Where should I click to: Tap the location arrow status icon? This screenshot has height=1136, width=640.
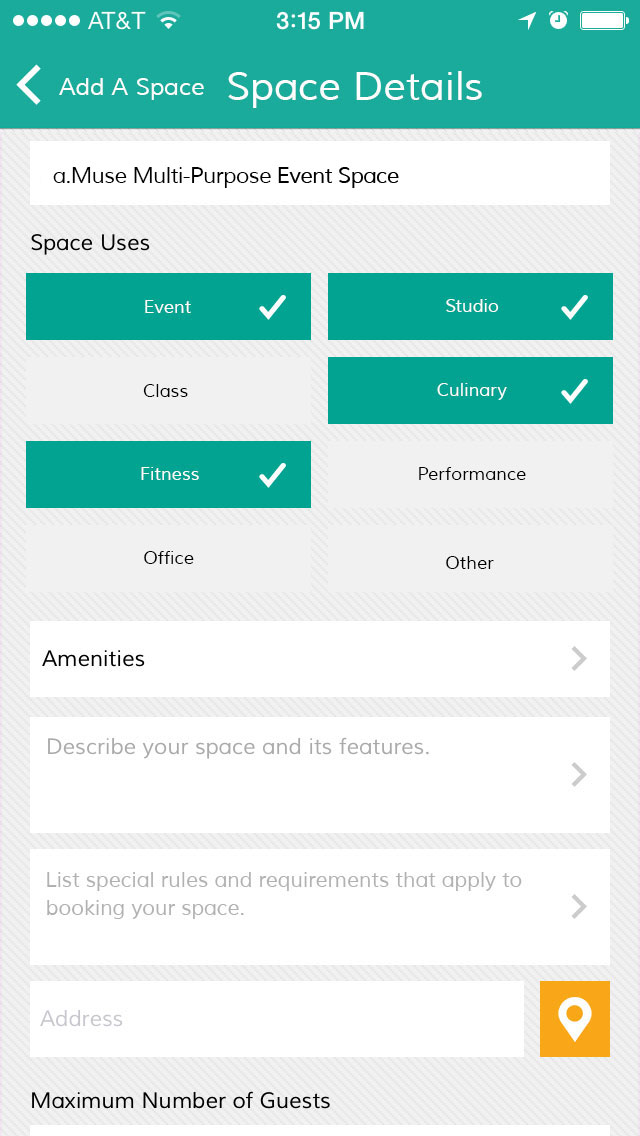tap(527, 20)
